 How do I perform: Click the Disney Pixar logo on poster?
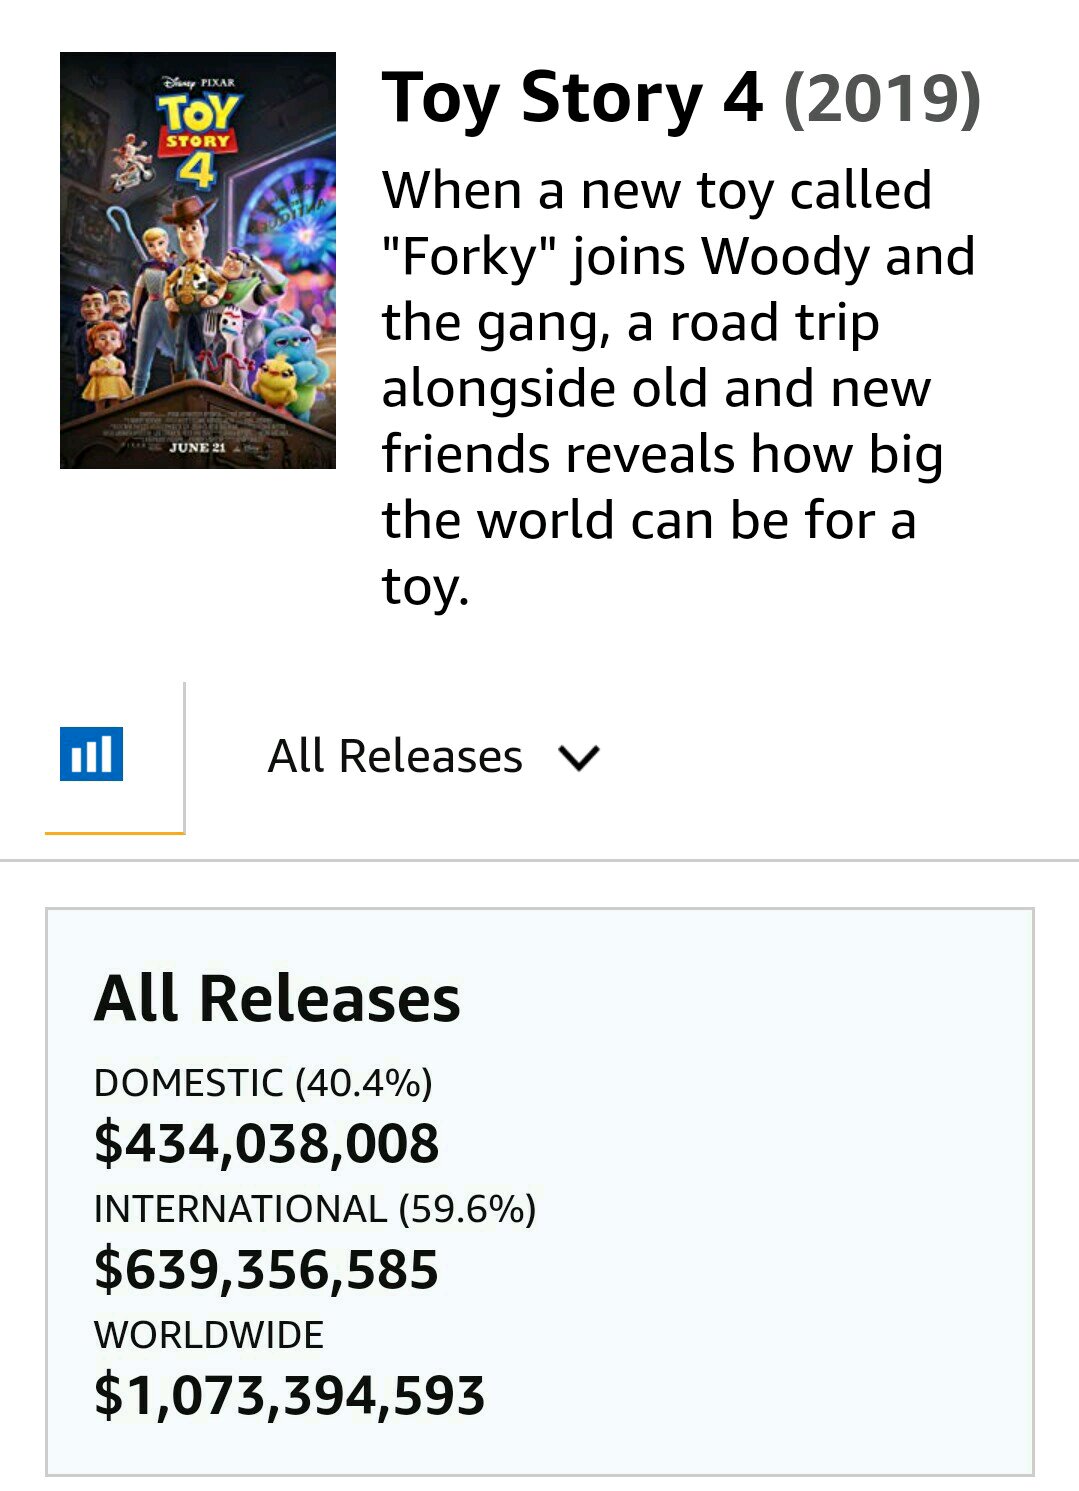click(198, 83)
